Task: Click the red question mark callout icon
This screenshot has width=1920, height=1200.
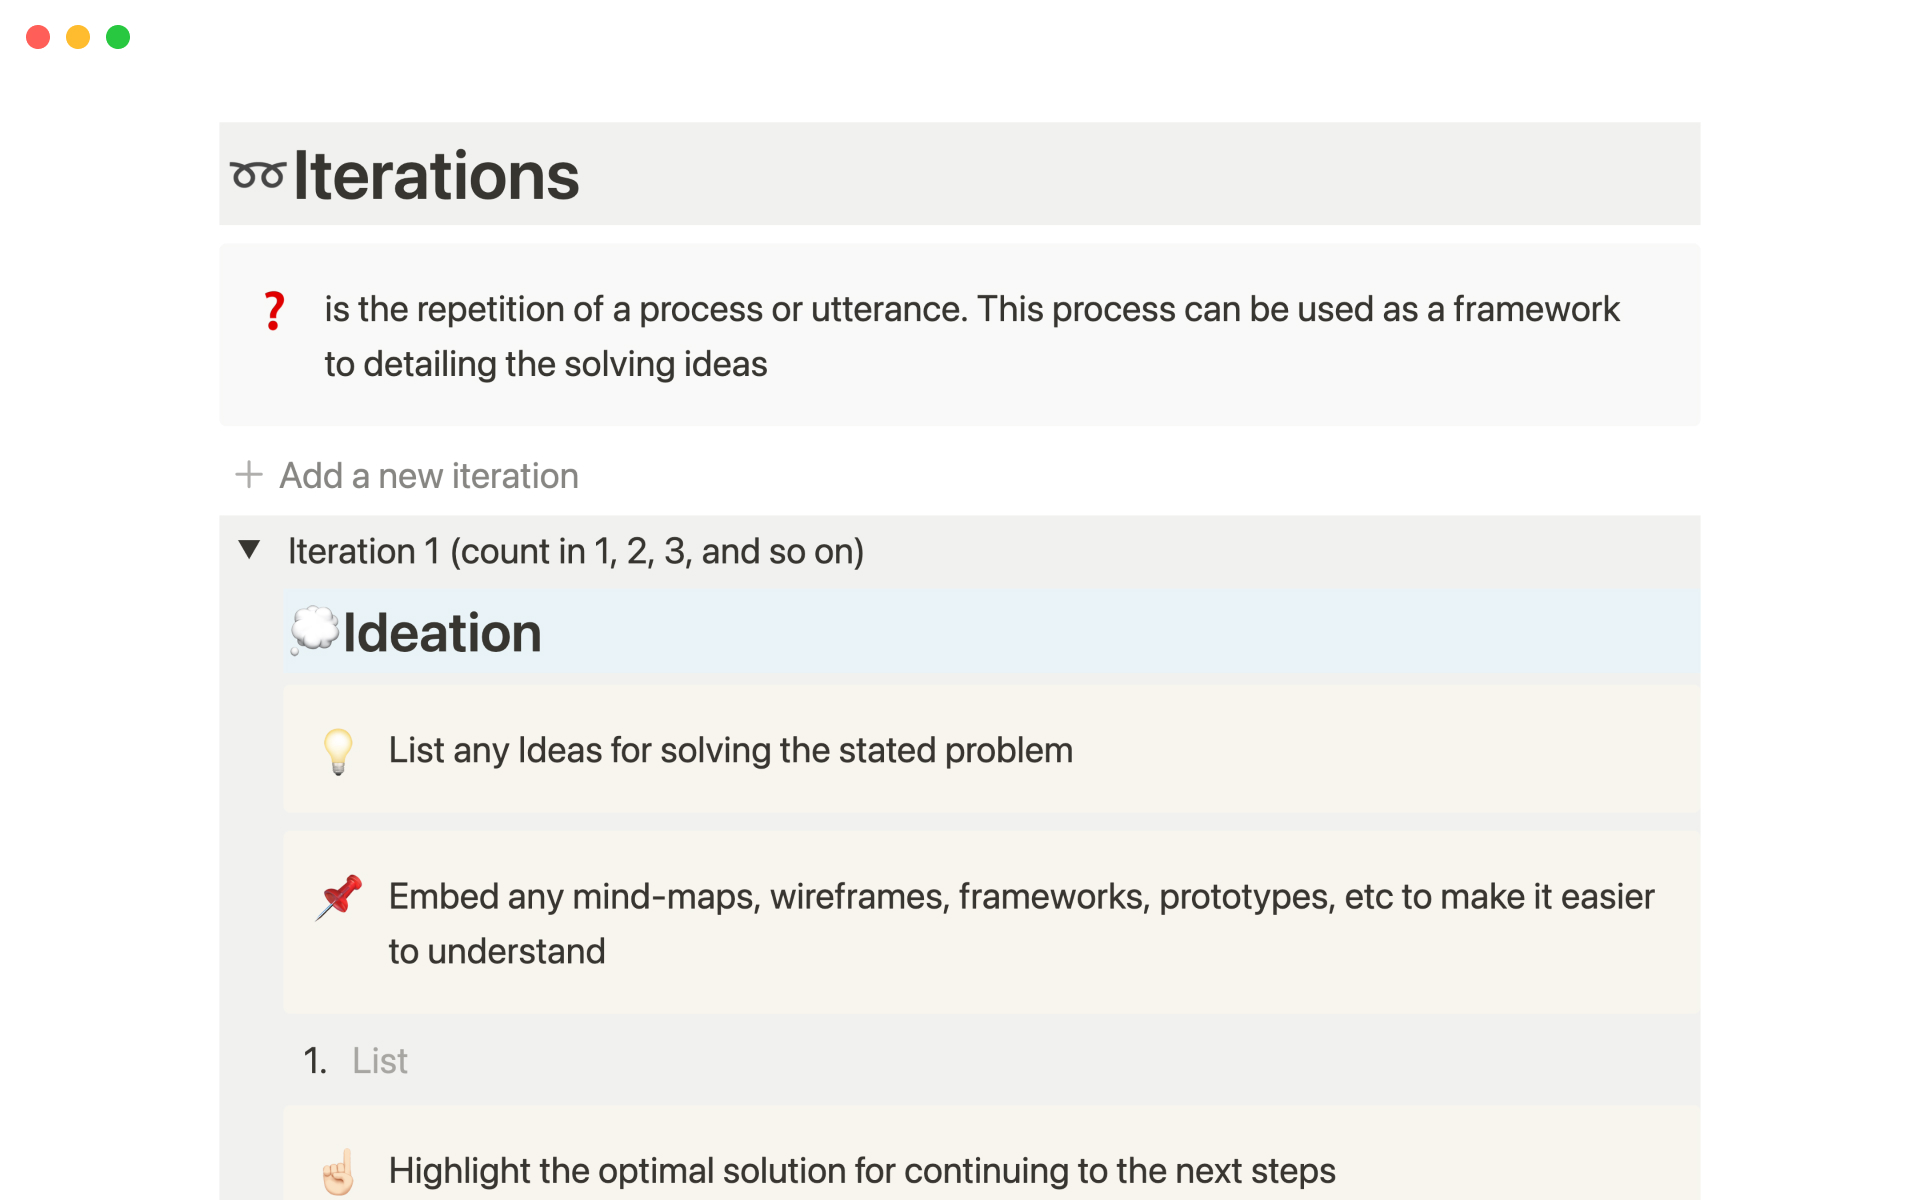Action: [x=274, y=311]
